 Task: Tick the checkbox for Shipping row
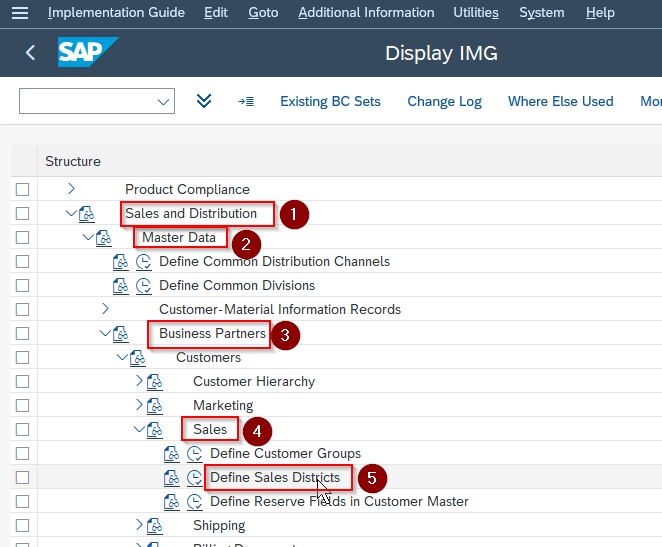coord(22,526)
